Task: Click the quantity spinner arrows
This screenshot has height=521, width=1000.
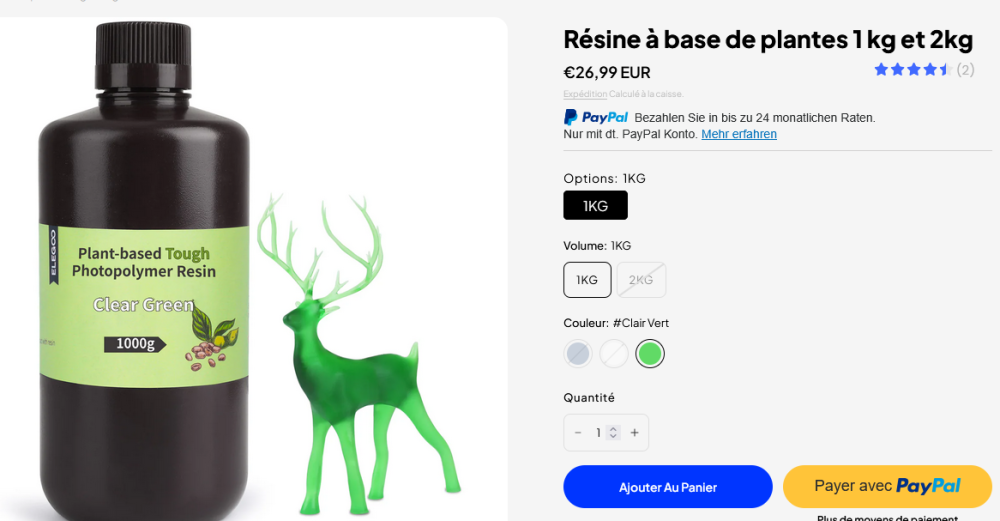Action: coord(614,433)
